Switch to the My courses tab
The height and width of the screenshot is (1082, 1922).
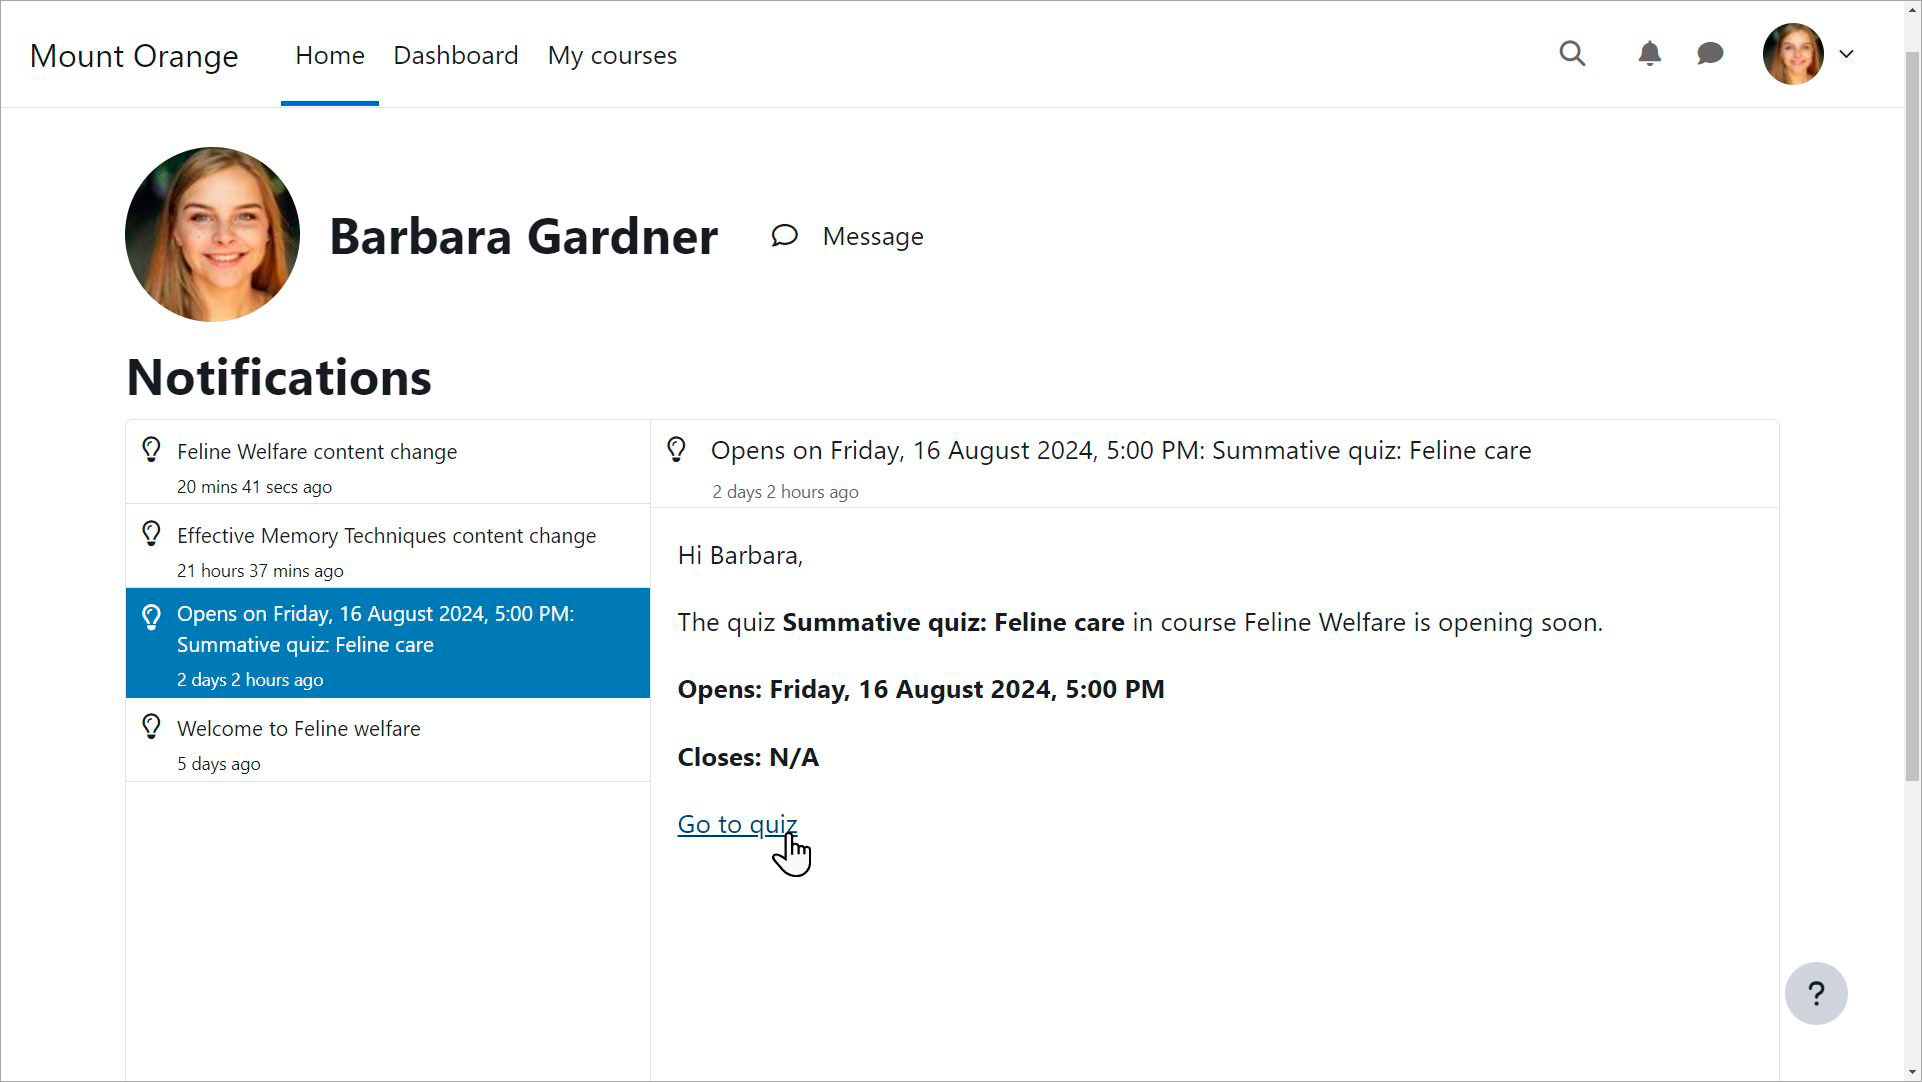(612, 55)
